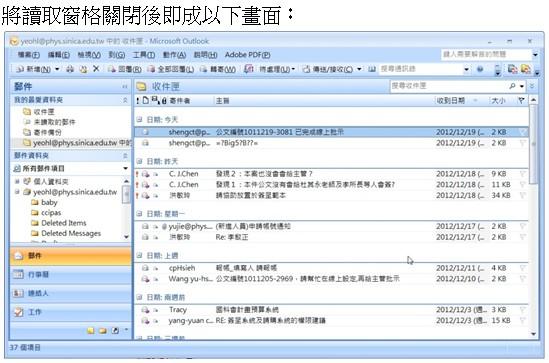Open the message from cpHsieh
Screen dimensions: 549x363
click(x=332, y=268)
